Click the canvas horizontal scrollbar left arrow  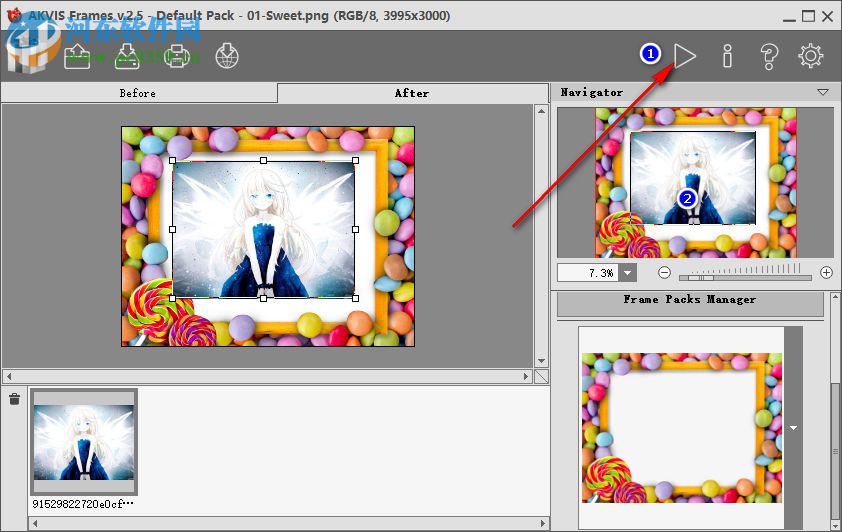pos(9,376)
